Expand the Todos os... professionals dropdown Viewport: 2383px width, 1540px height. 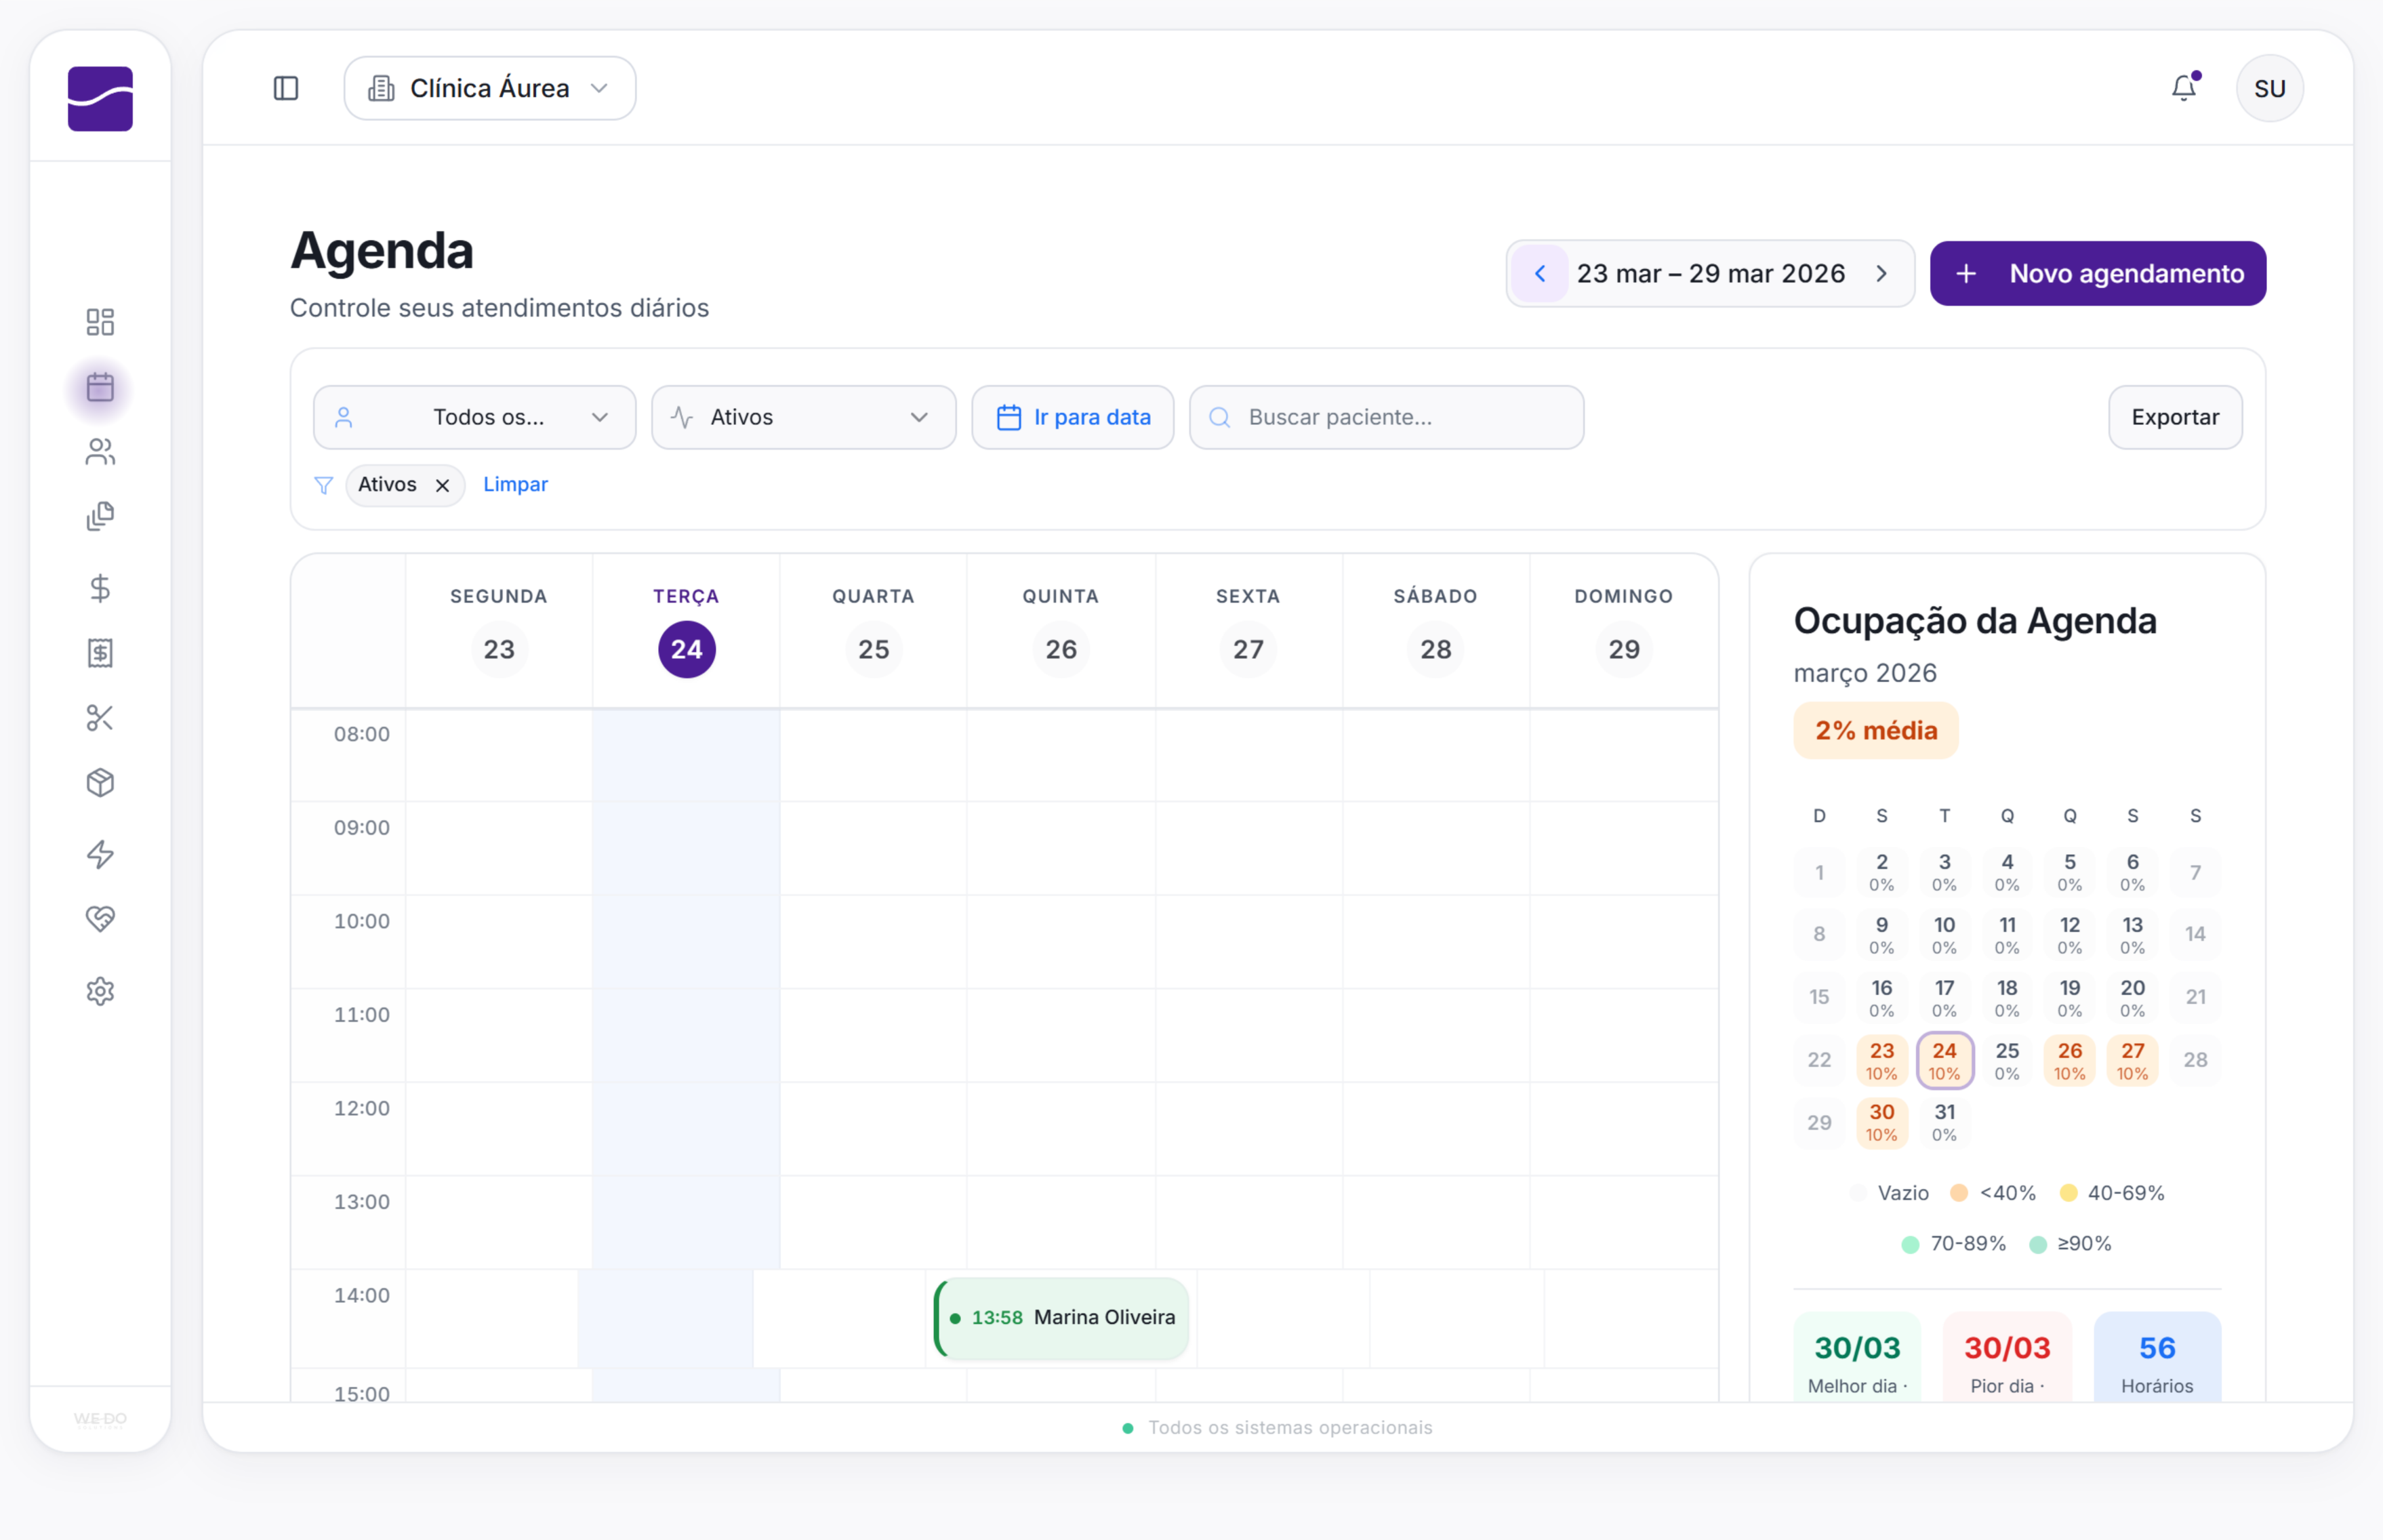[x=474, y=417]
